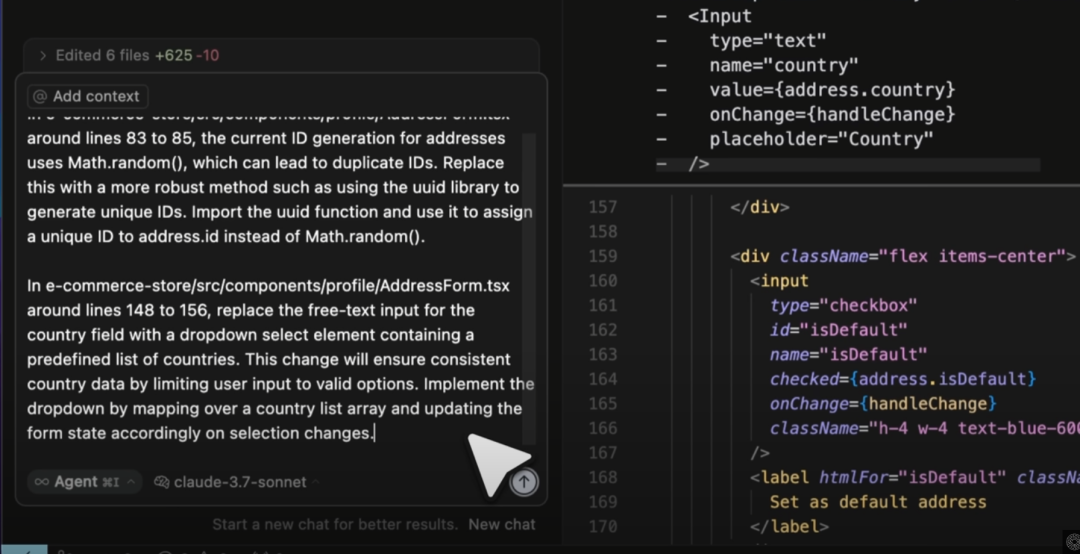Click the removed name="country" diff line
Image resolution: width=1080 pixels, height=554 pixels.
[x=784, y=65]
